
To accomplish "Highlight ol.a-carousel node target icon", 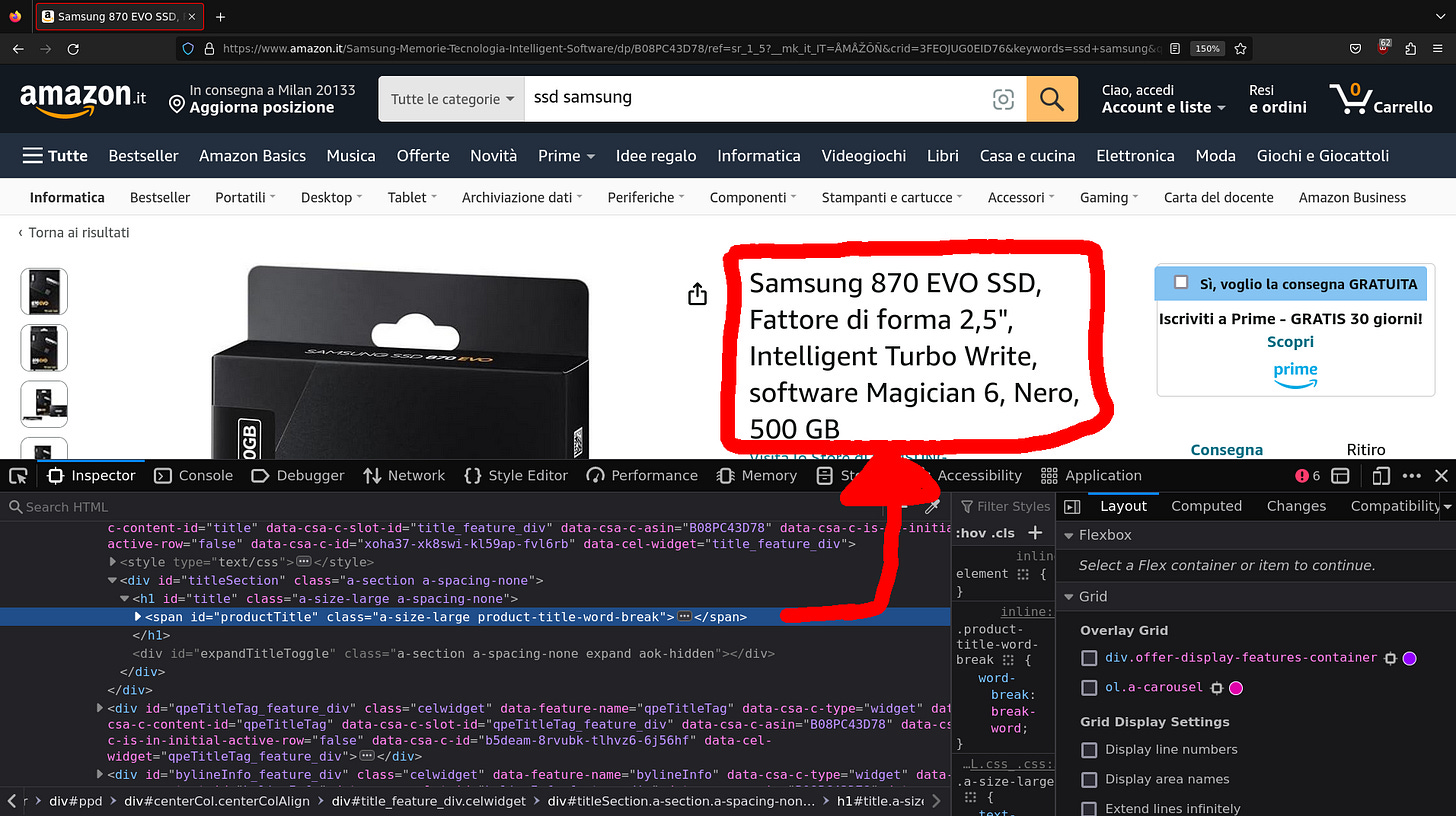I will pos(1216,688).
